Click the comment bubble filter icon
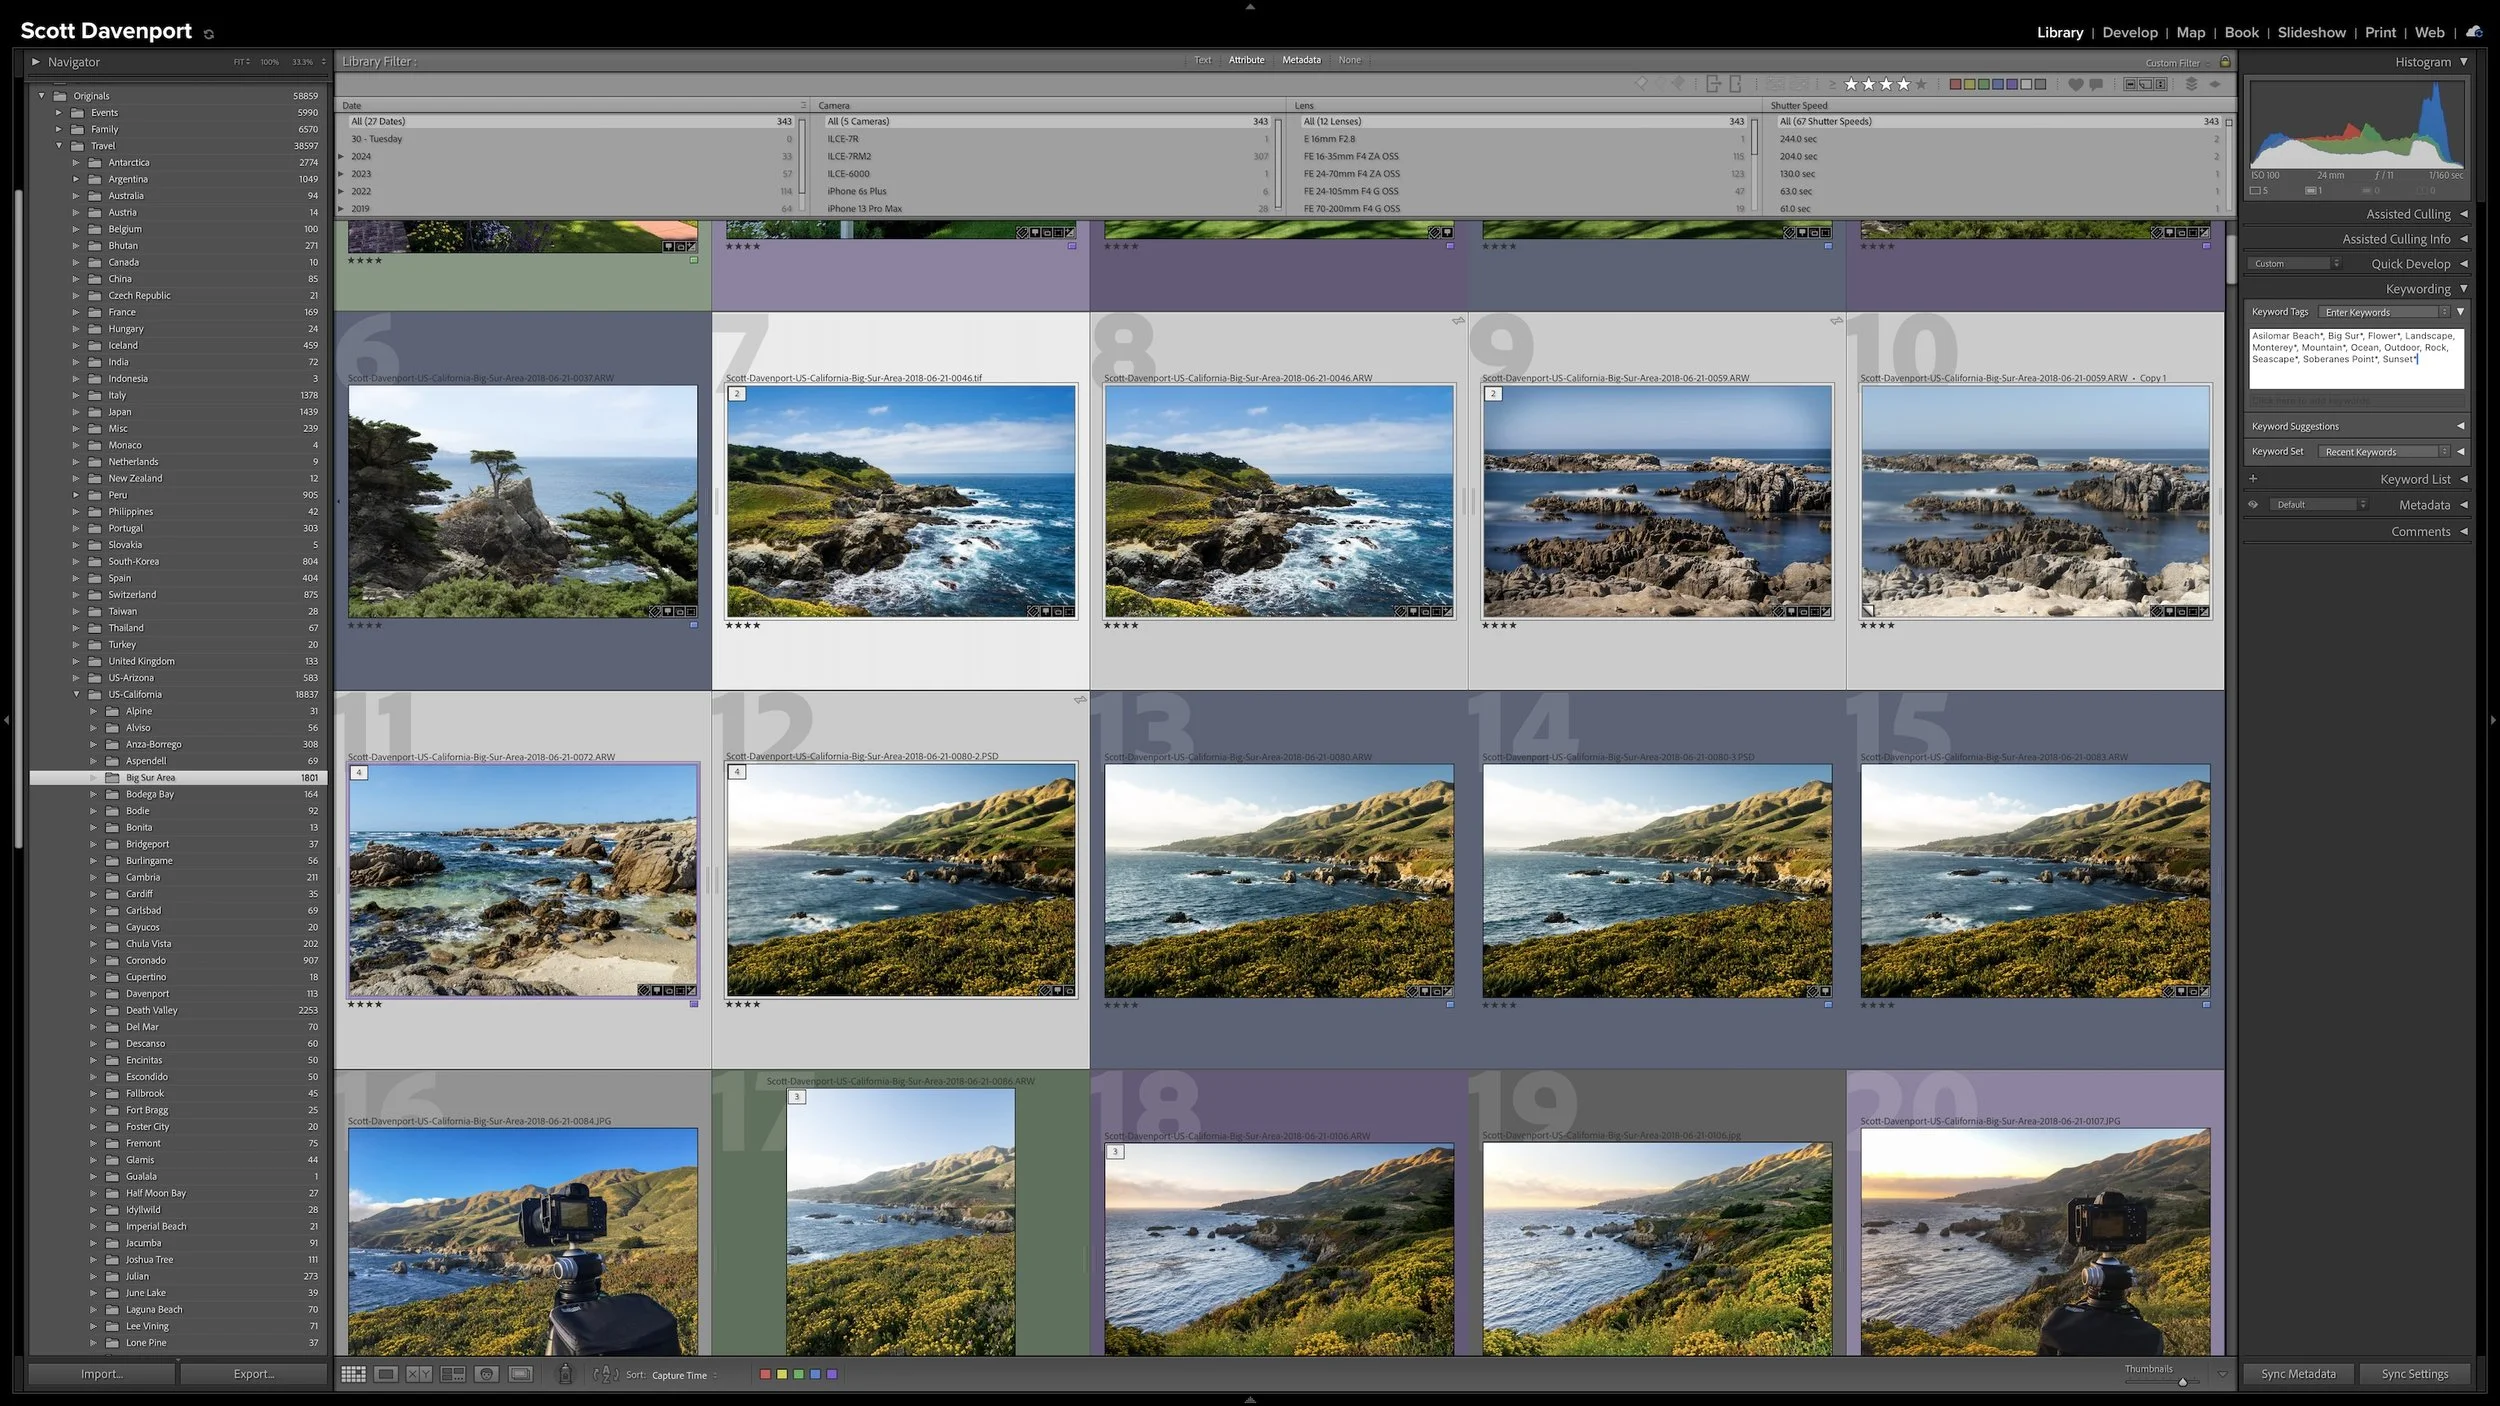The height and width of the screenshot is (1406, 2500). 2096,84
